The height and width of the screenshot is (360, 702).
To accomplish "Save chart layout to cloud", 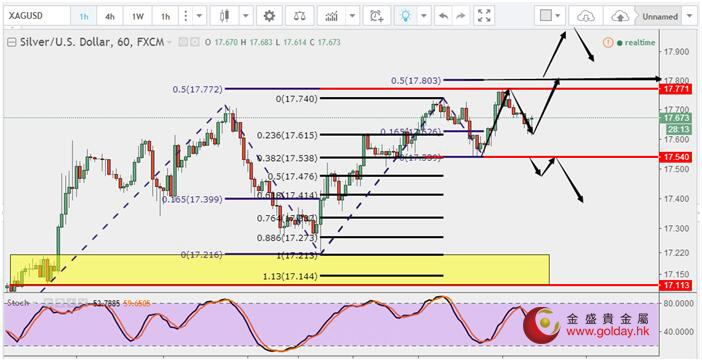I will coord(619,17).
